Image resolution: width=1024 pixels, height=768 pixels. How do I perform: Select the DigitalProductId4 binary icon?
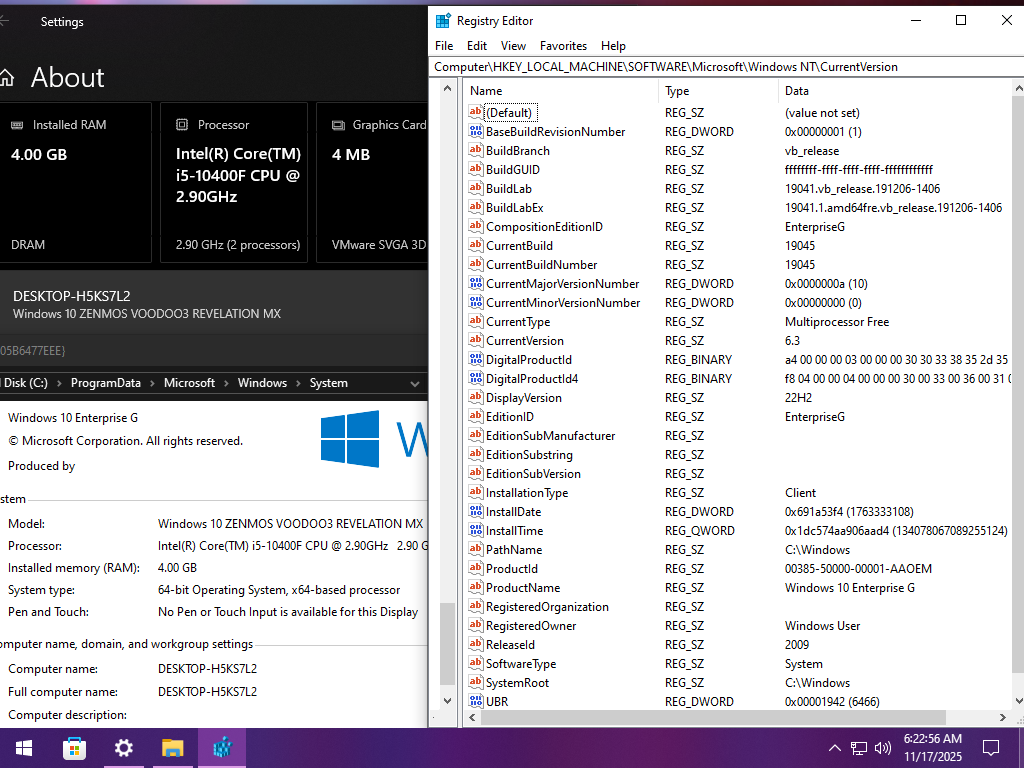[475, 378]
